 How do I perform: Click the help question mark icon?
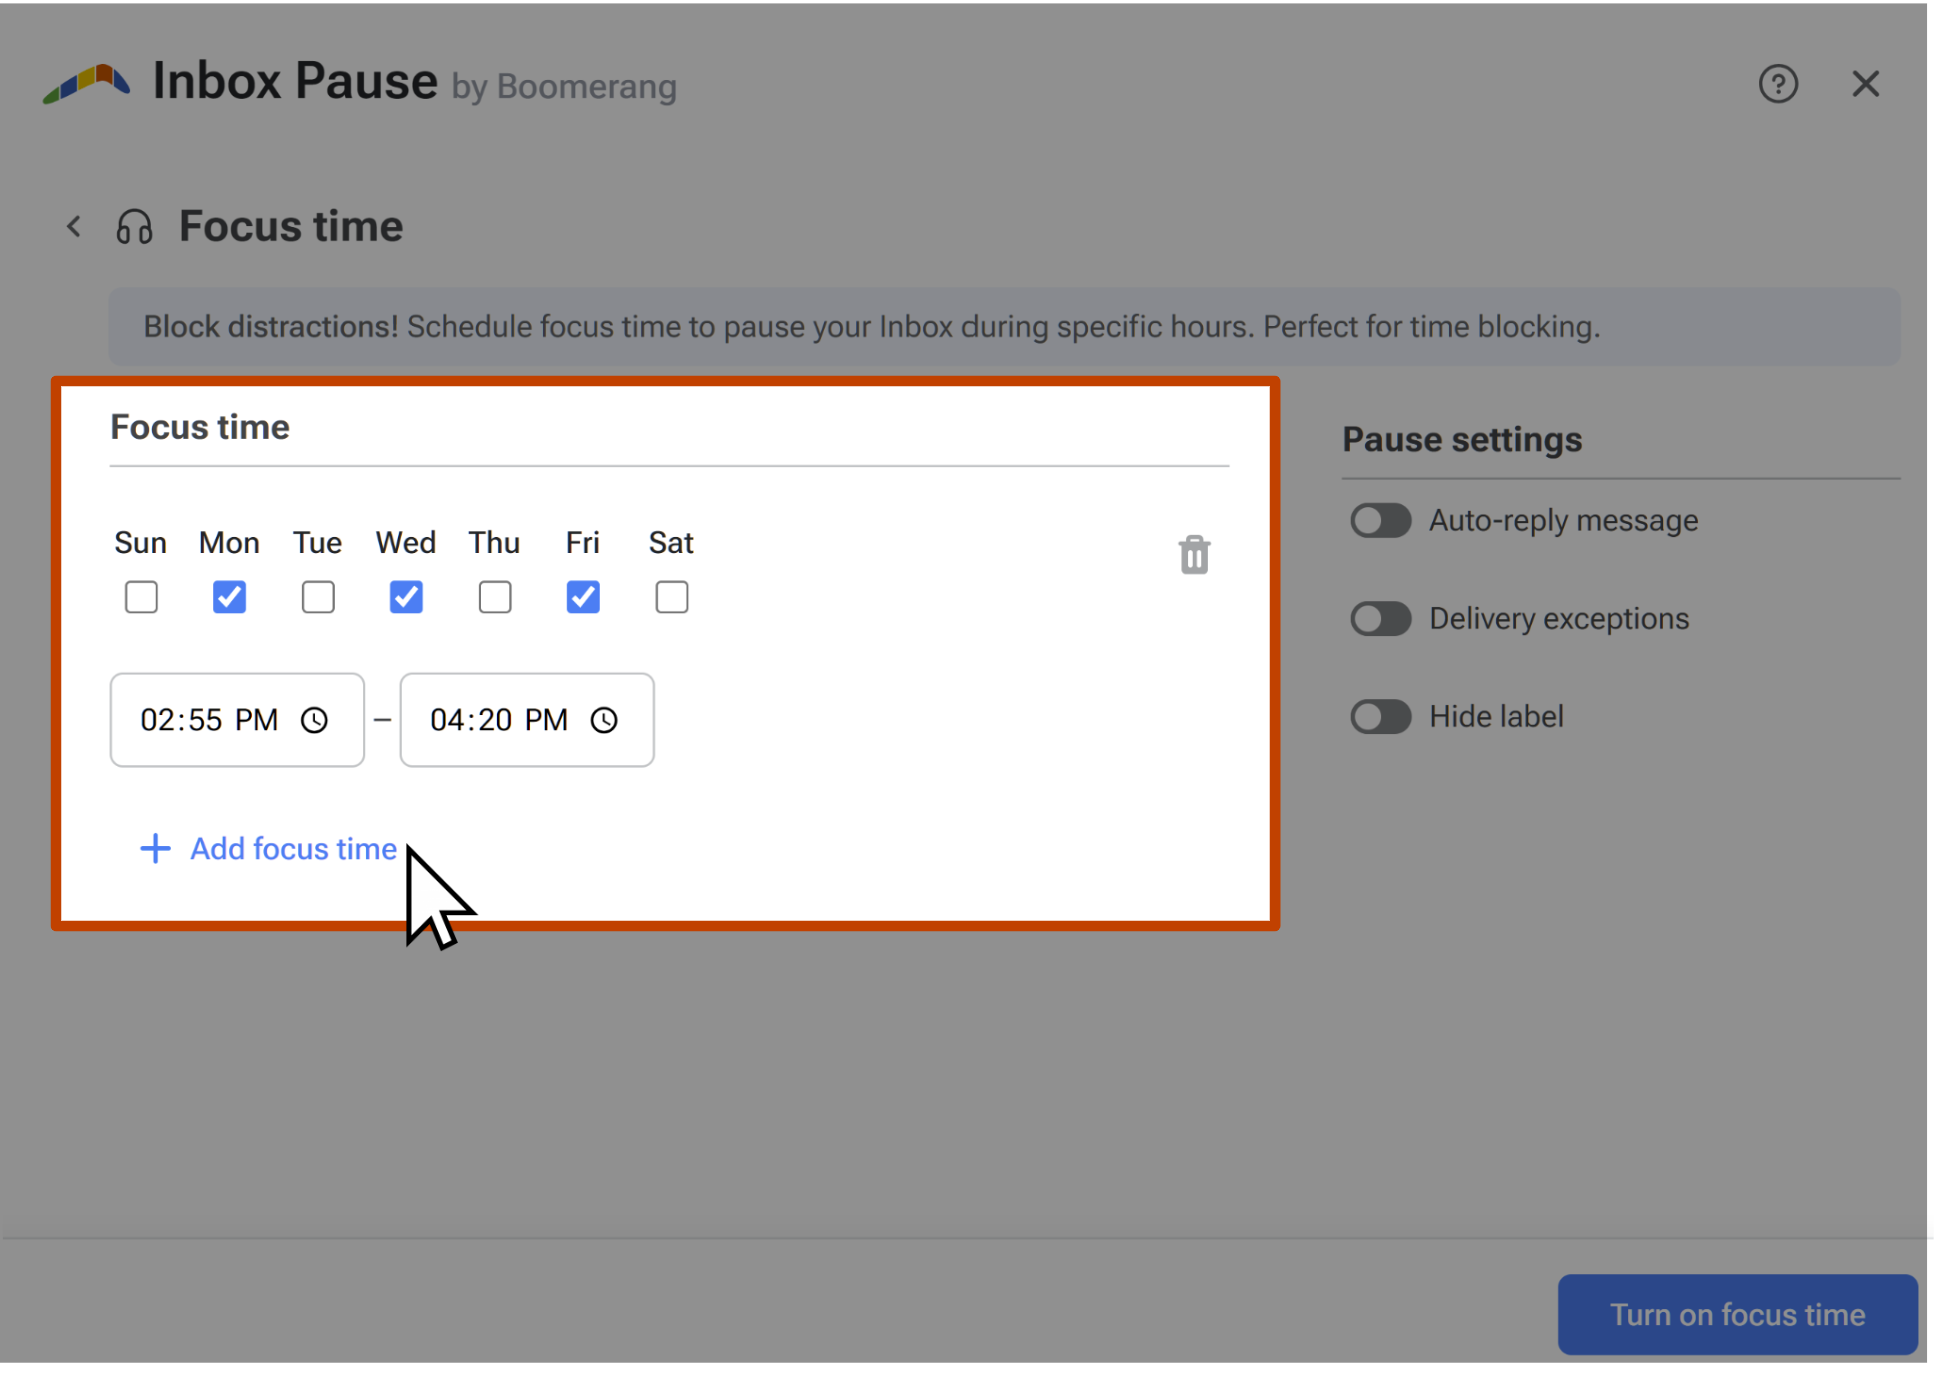pos(1779,84)
